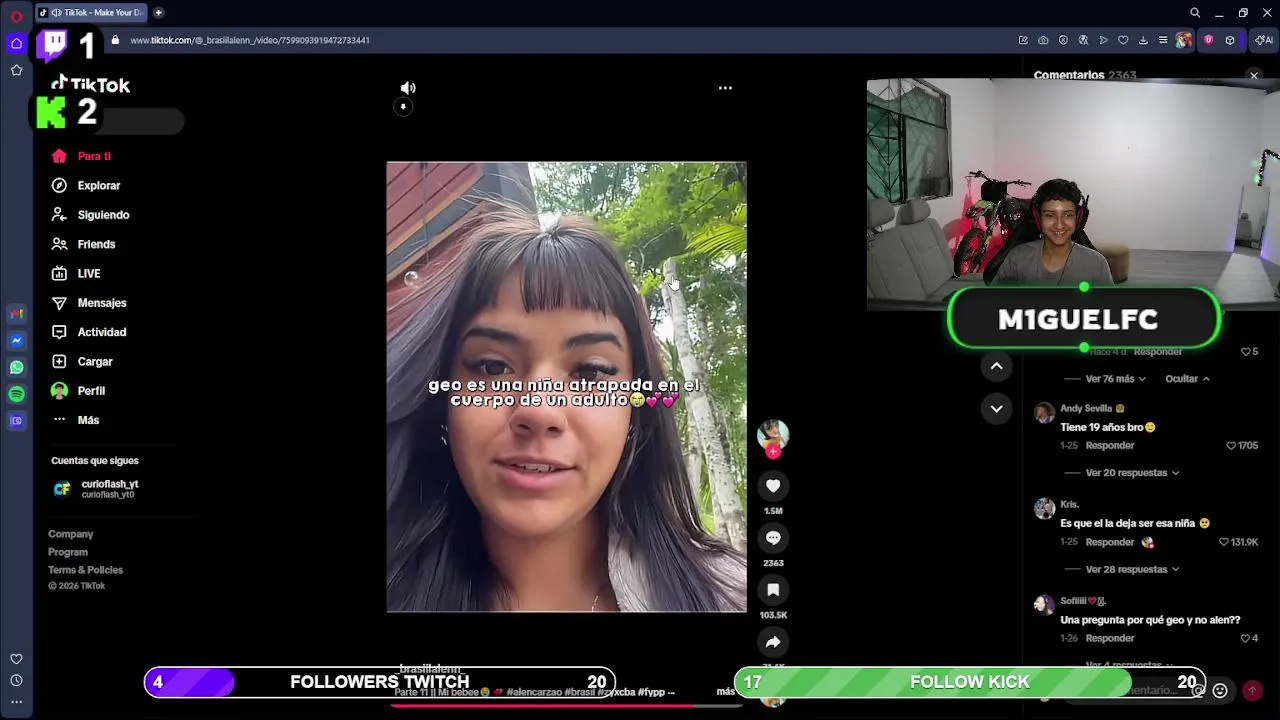Collapse replies with the Ocultar control
This screenshot has width=1280, height=720.
point(1187,379)
